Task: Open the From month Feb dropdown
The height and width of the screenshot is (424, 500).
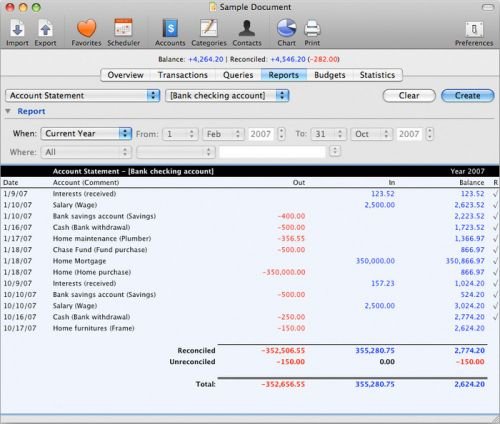Action: tap(223, 134)
